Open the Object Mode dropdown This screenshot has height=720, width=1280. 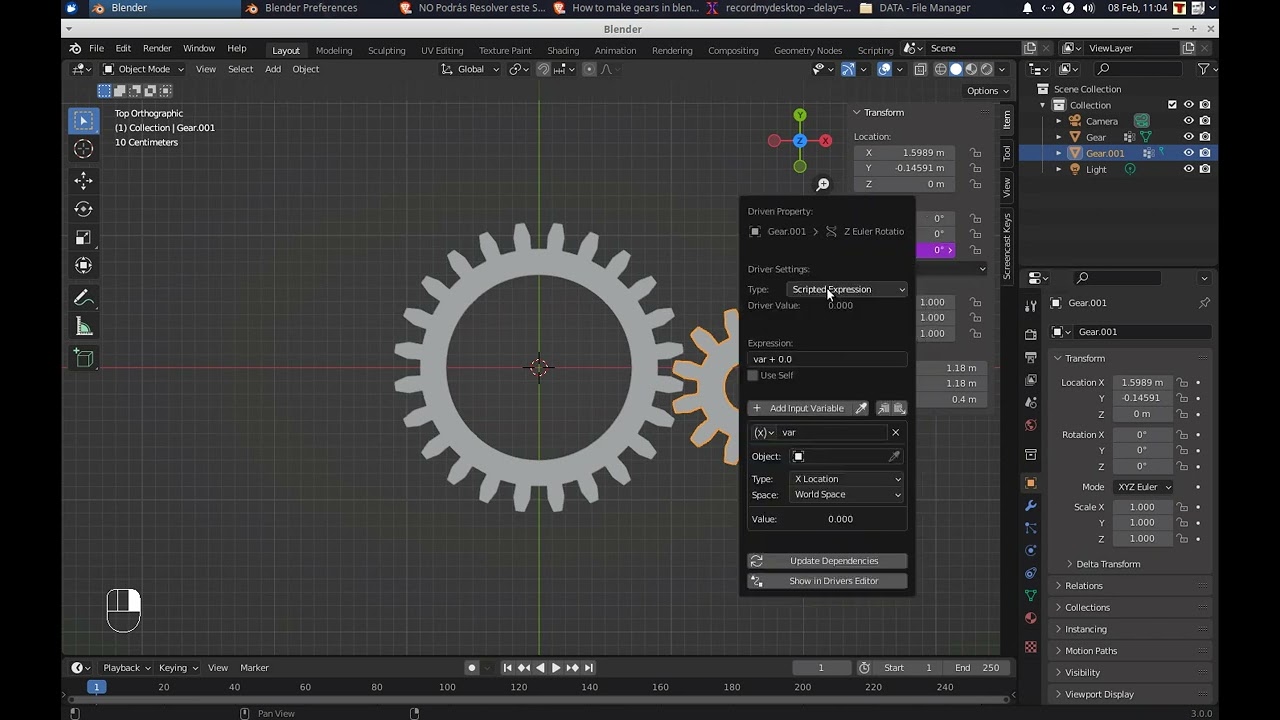[x=143, y=69]
